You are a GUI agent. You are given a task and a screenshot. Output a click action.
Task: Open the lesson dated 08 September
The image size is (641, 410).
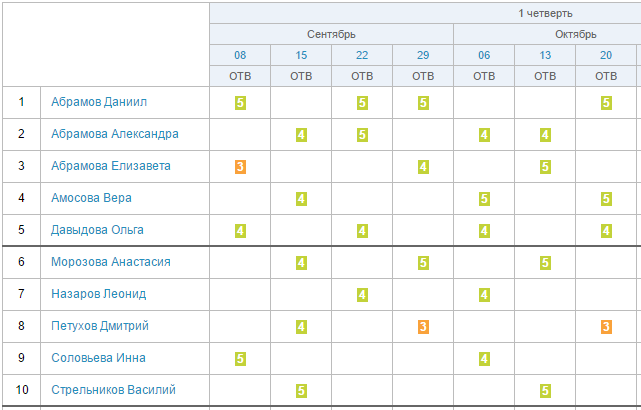coord(240,55)
